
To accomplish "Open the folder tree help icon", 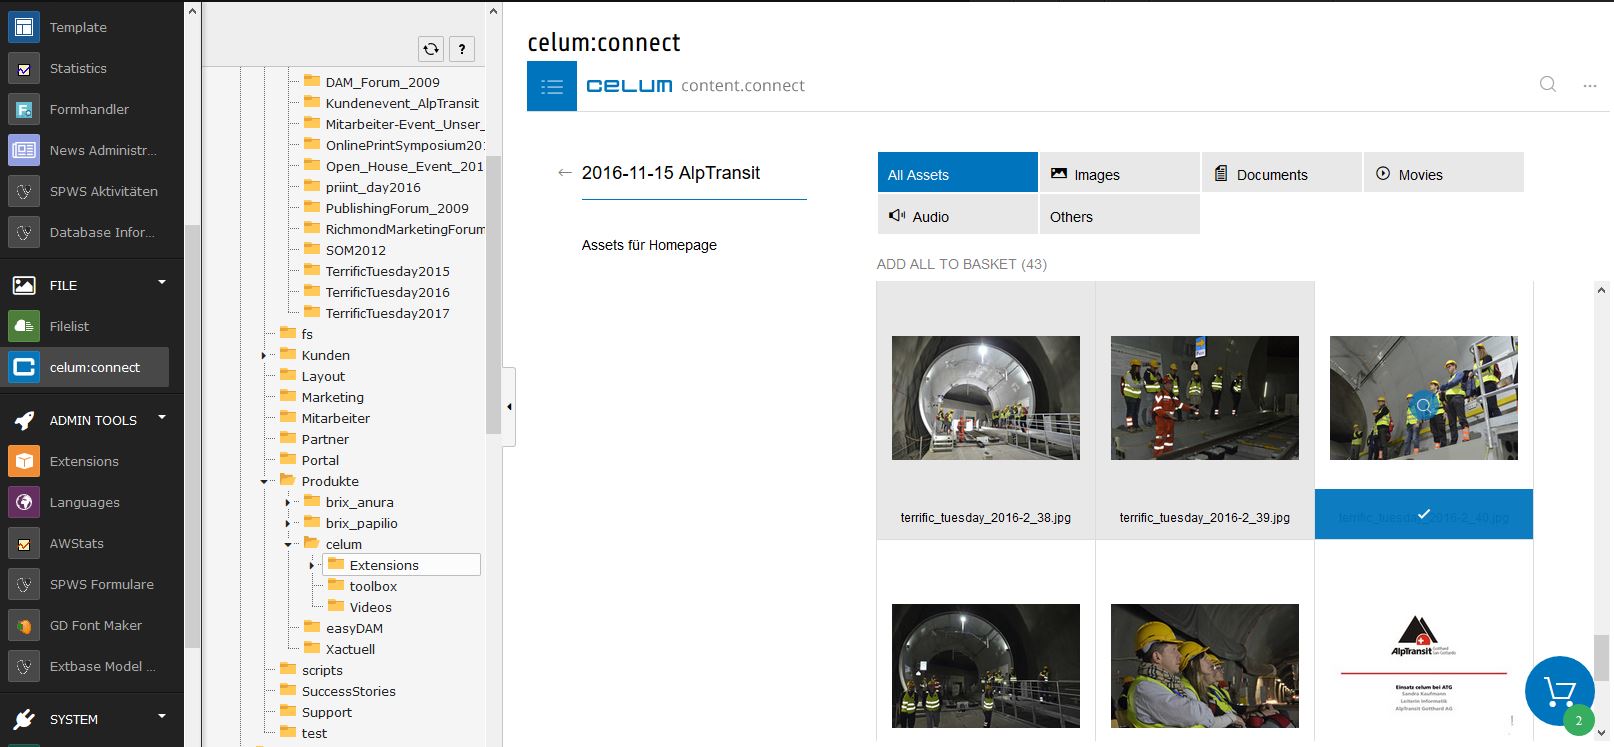I will (x=462, y=48).
